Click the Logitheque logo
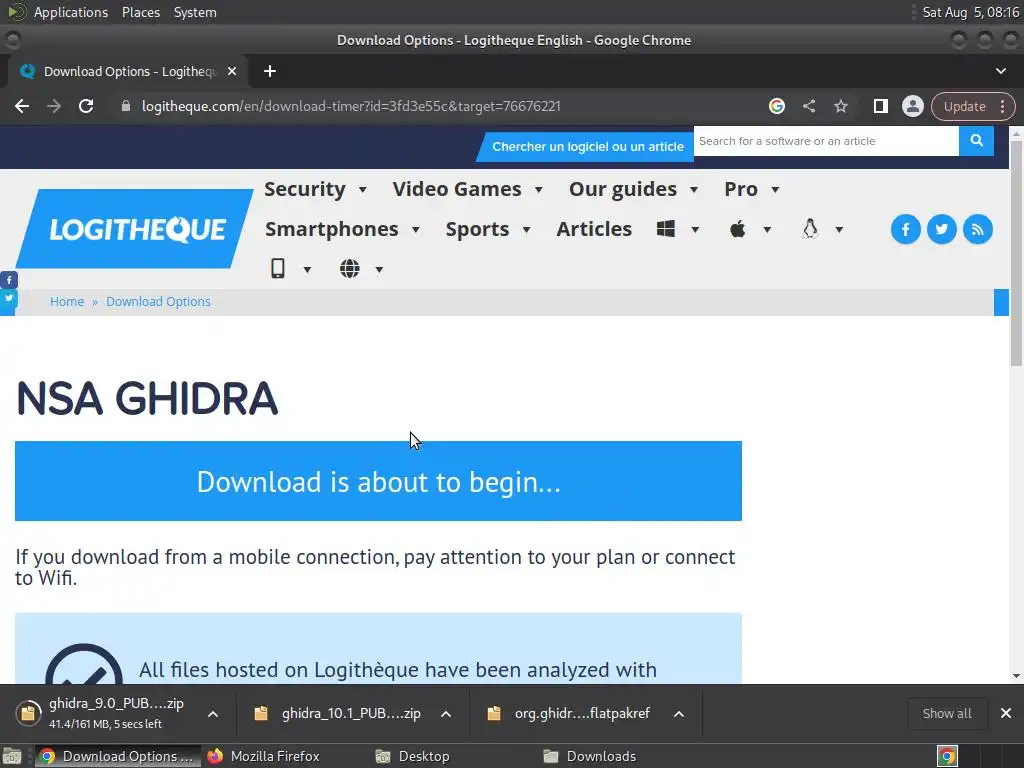This screenshot has height=768, width=1024. pyautogui.click(x=135, y=229)
